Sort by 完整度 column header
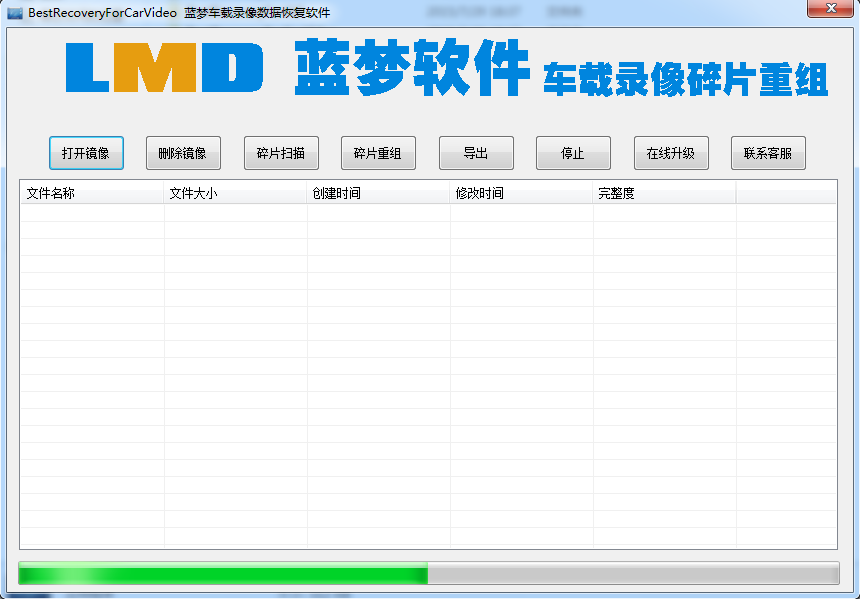The image size is (860, 599). [664, 193]
